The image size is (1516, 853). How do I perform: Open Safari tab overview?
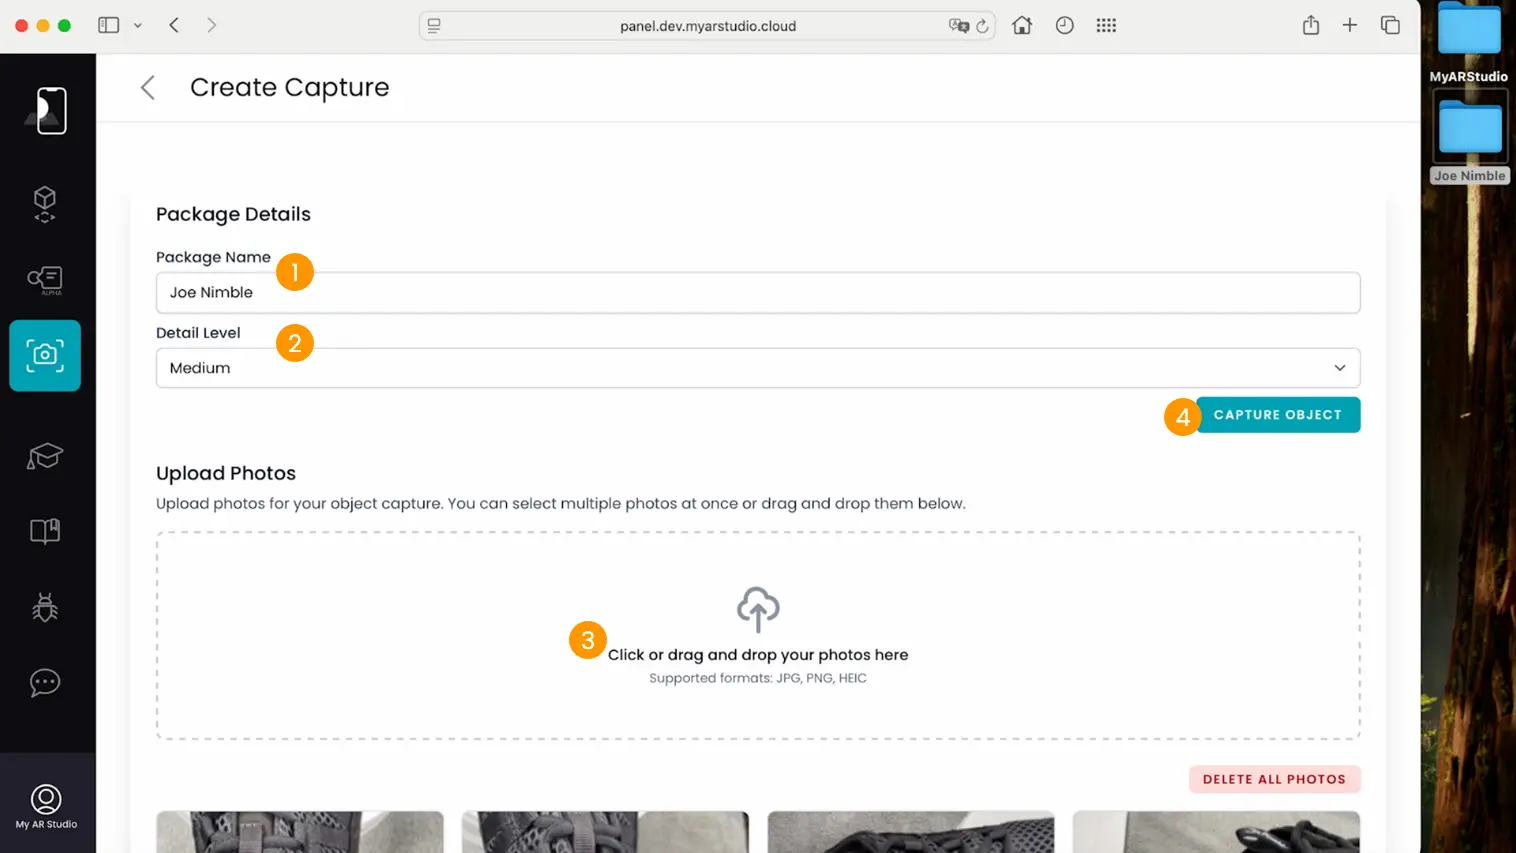[x=1390, y=26]
